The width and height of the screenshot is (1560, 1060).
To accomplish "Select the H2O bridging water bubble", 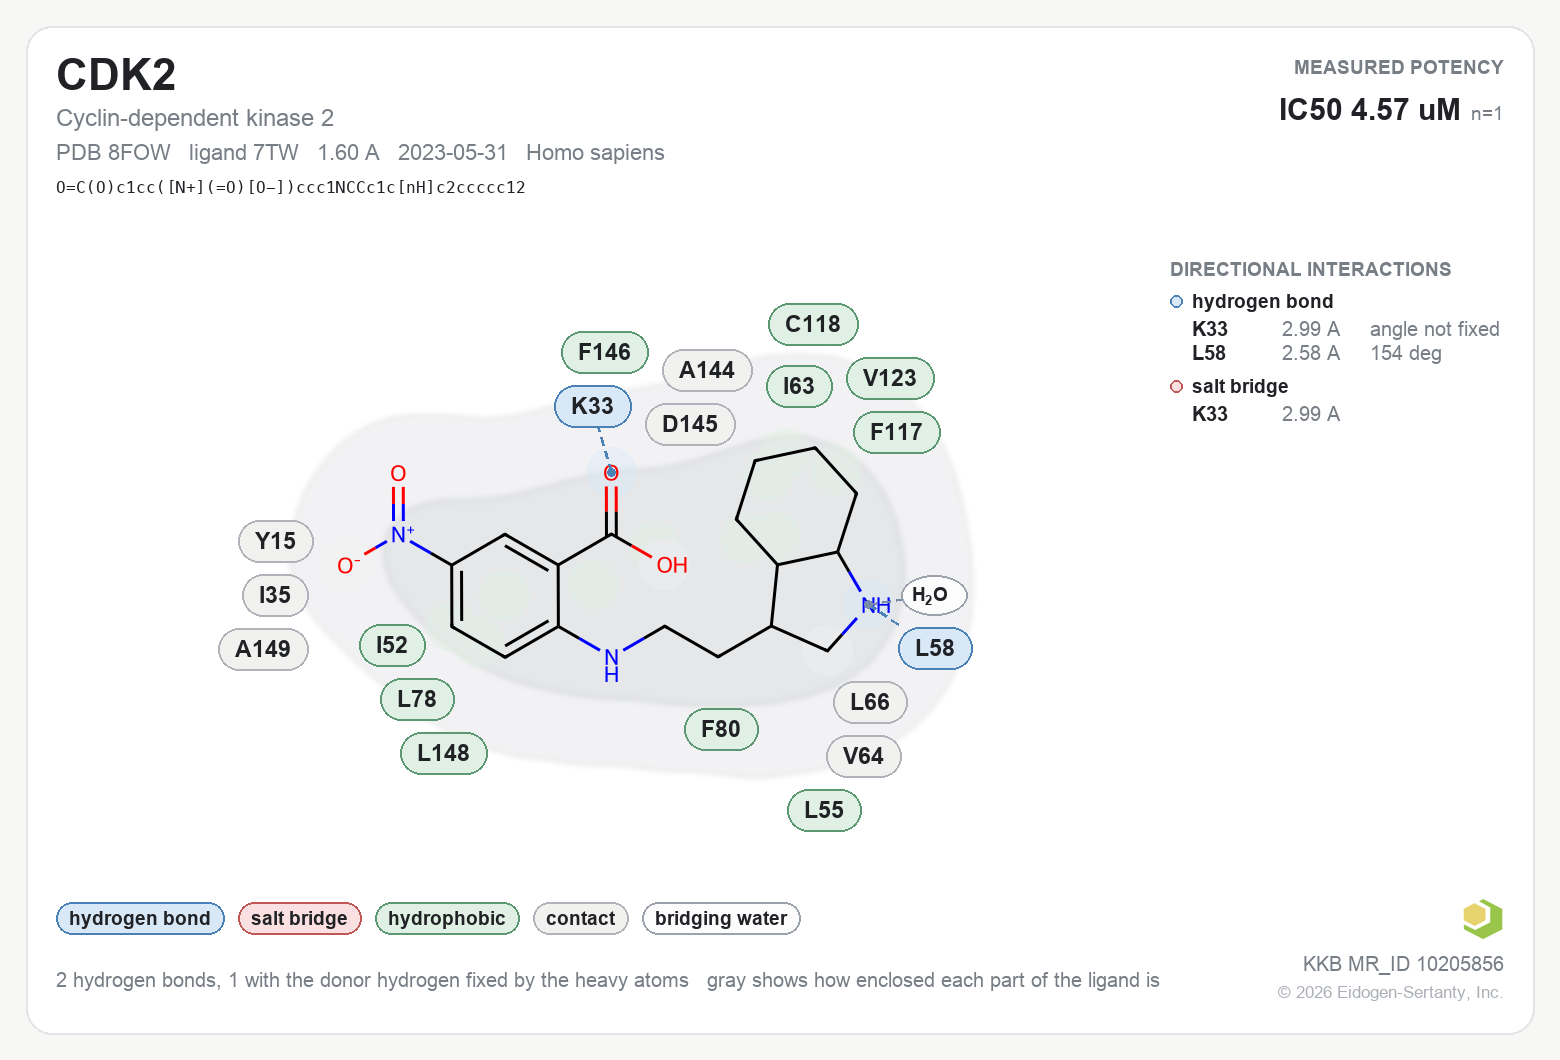I will coord(934,596).
